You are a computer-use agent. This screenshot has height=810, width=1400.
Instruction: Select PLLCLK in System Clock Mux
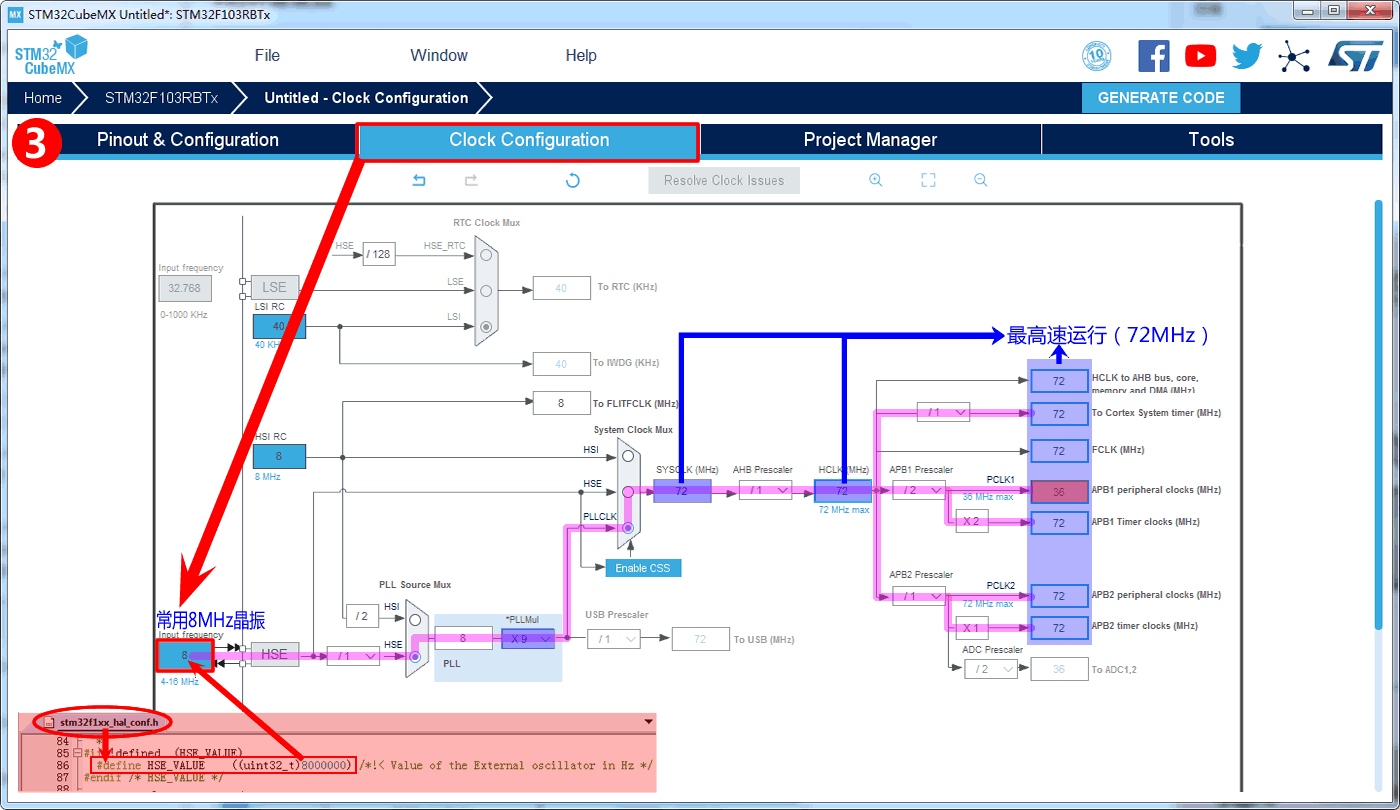[628, 527]
